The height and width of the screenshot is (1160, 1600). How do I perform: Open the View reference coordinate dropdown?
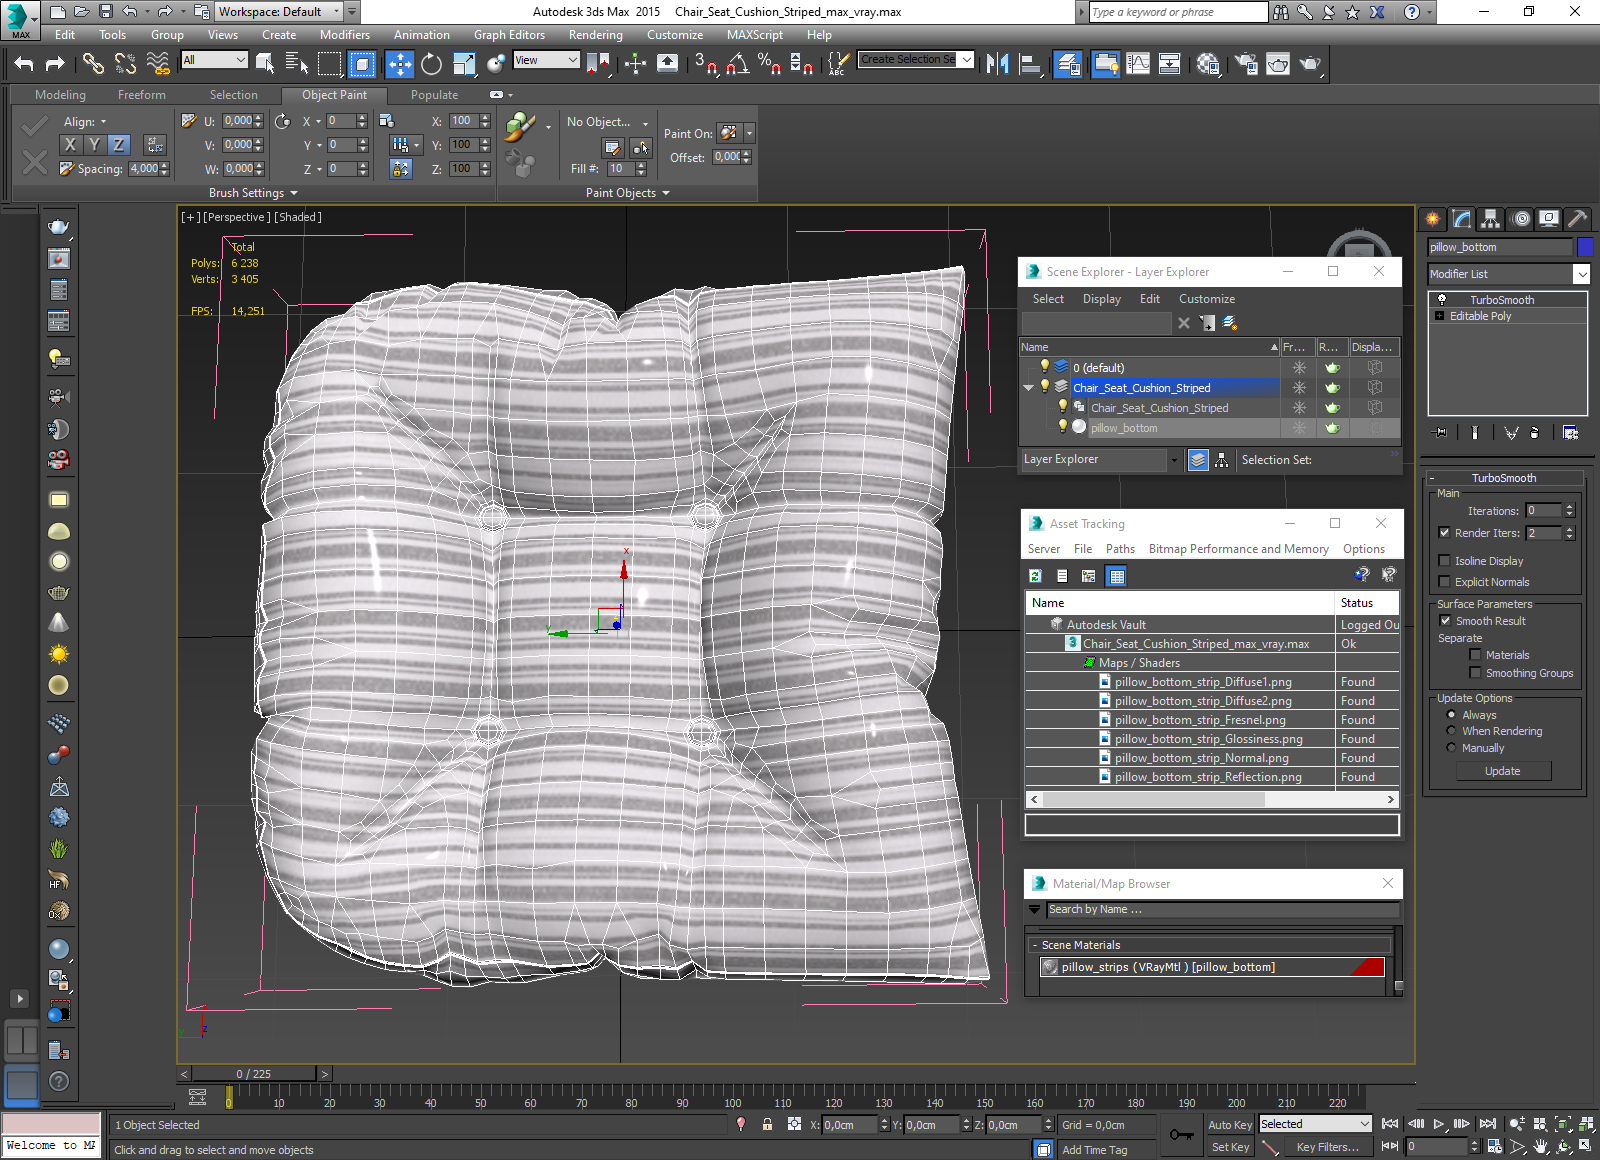pyautogui.click(x=546, y=60)
